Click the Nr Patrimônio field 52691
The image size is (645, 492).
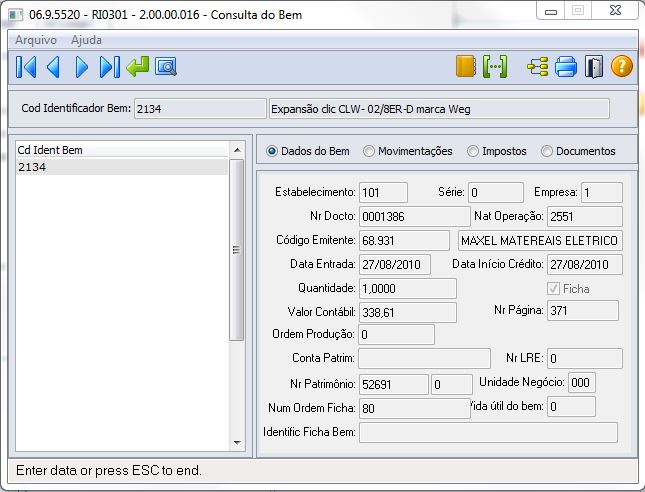pyautogui.click(x=394, y=384)
